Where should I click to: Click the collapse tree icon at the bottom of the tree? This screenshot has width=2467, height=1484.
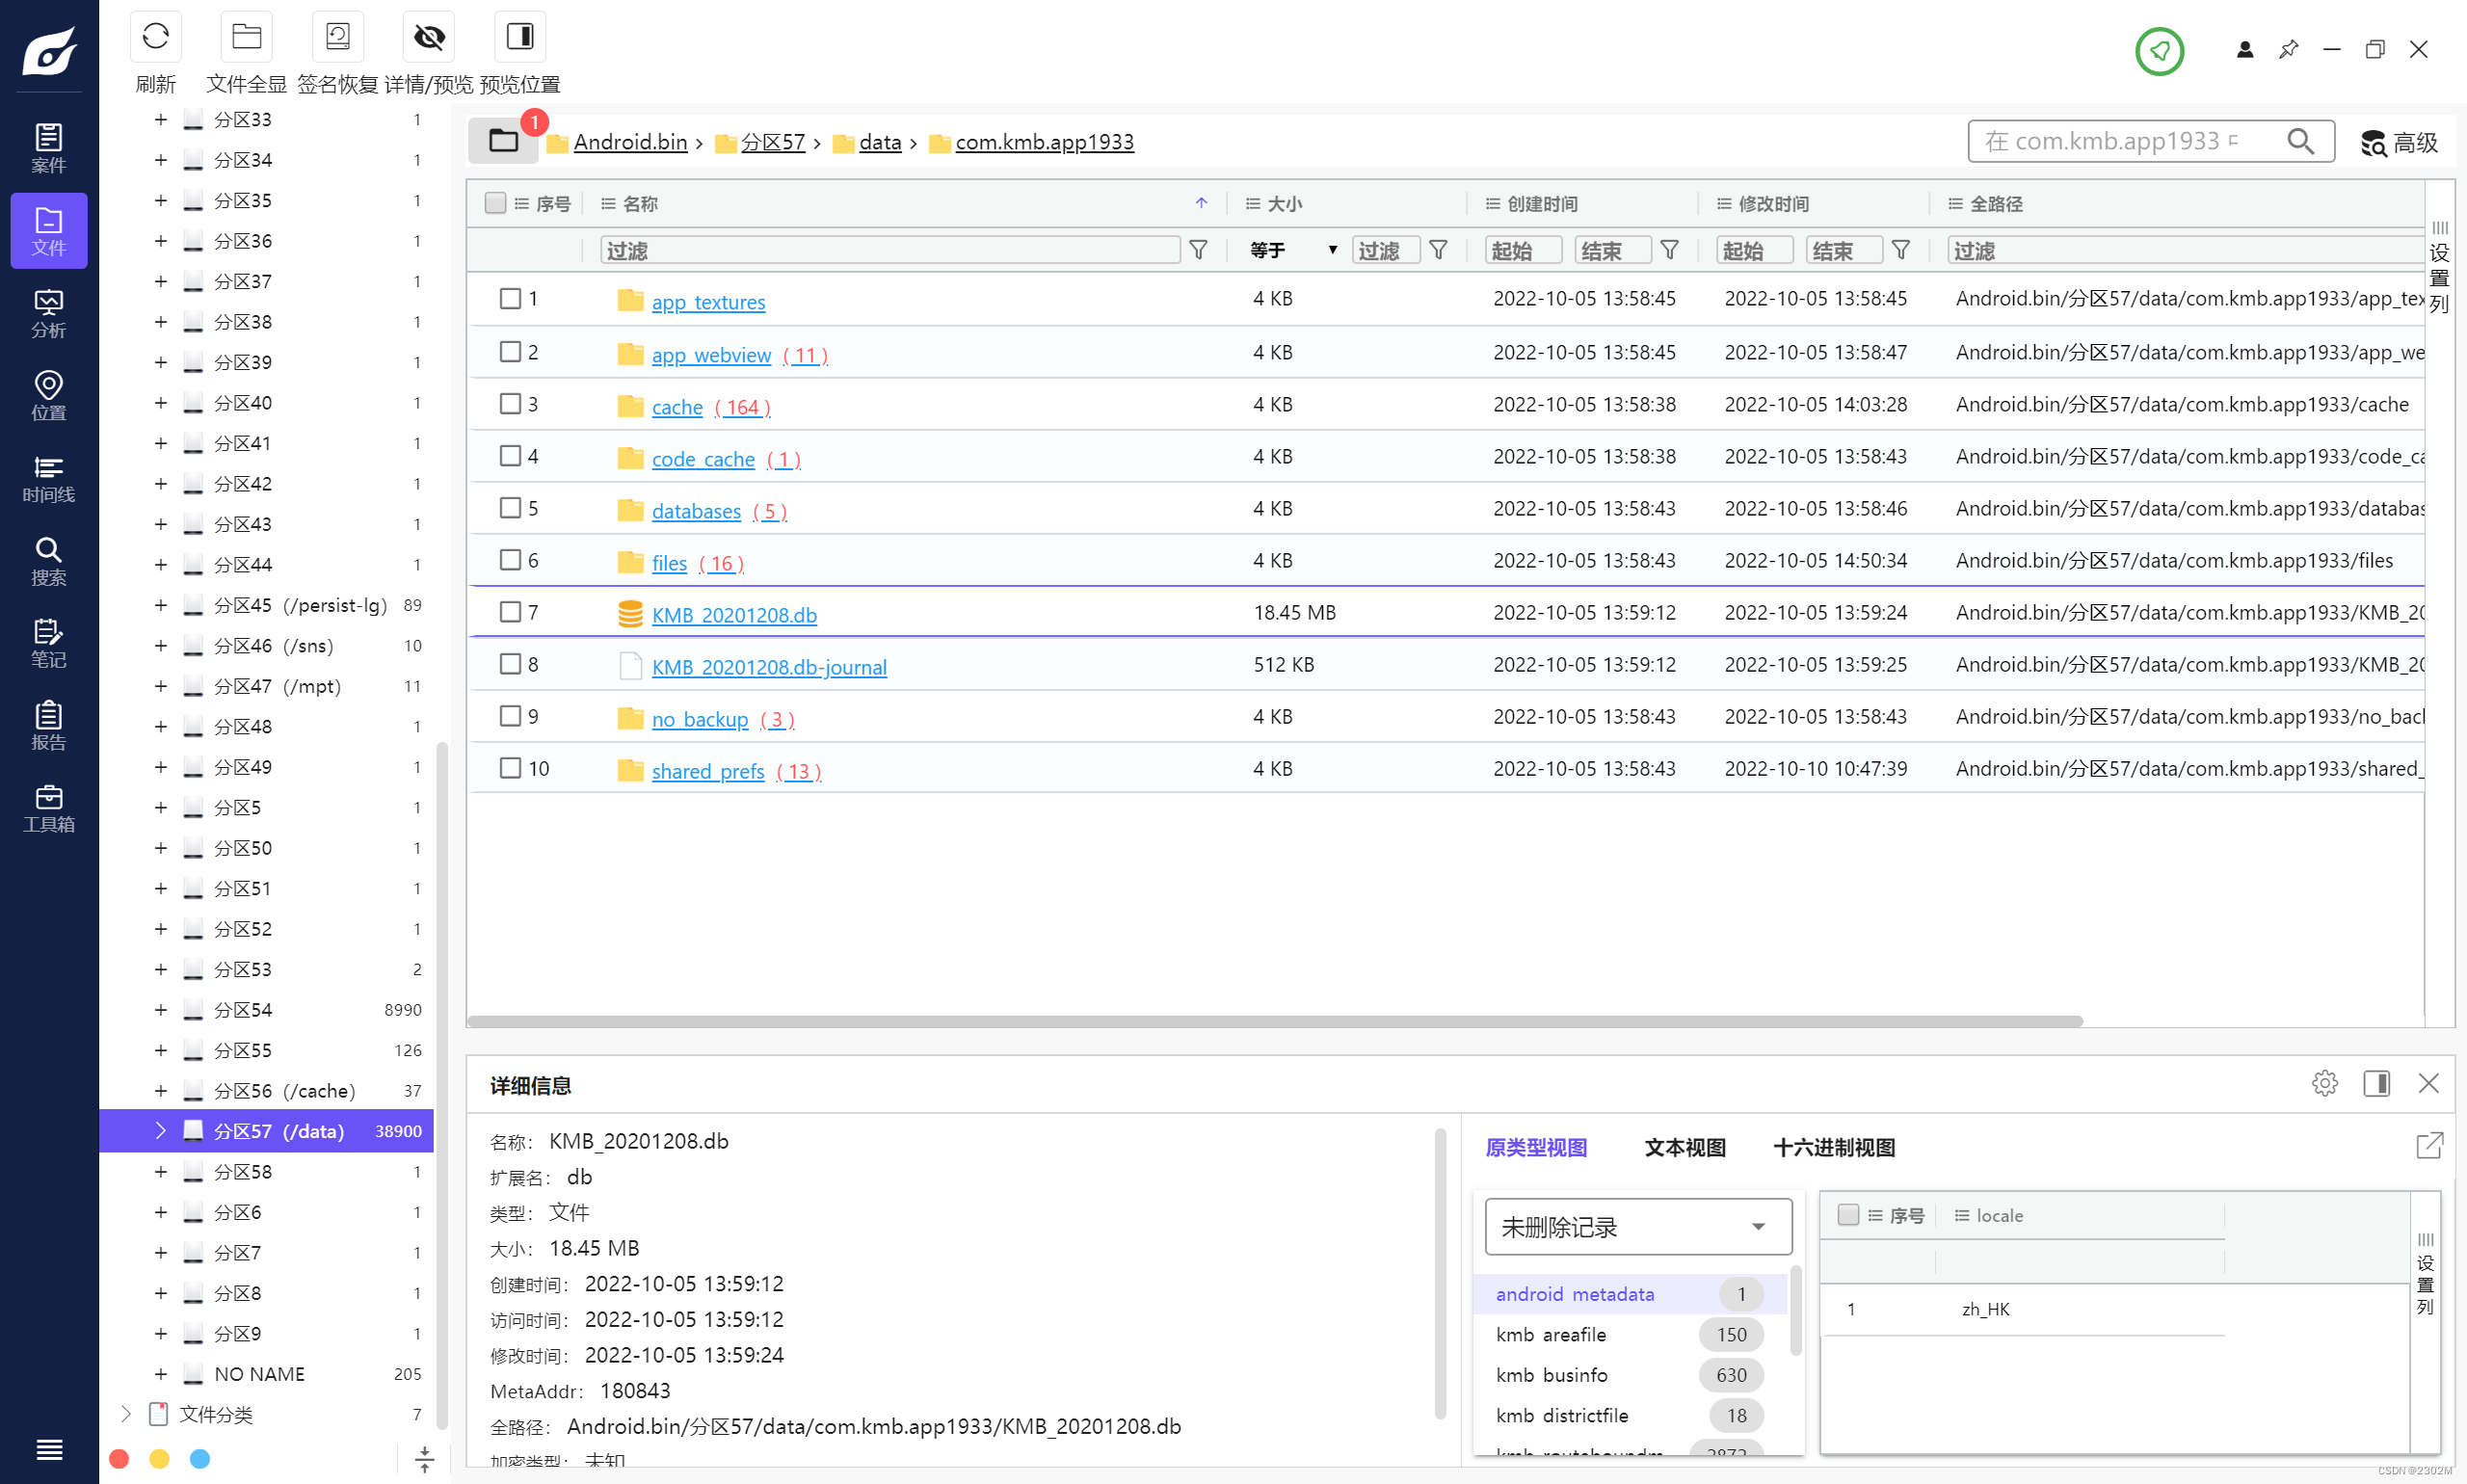[x=424, y=1459]
